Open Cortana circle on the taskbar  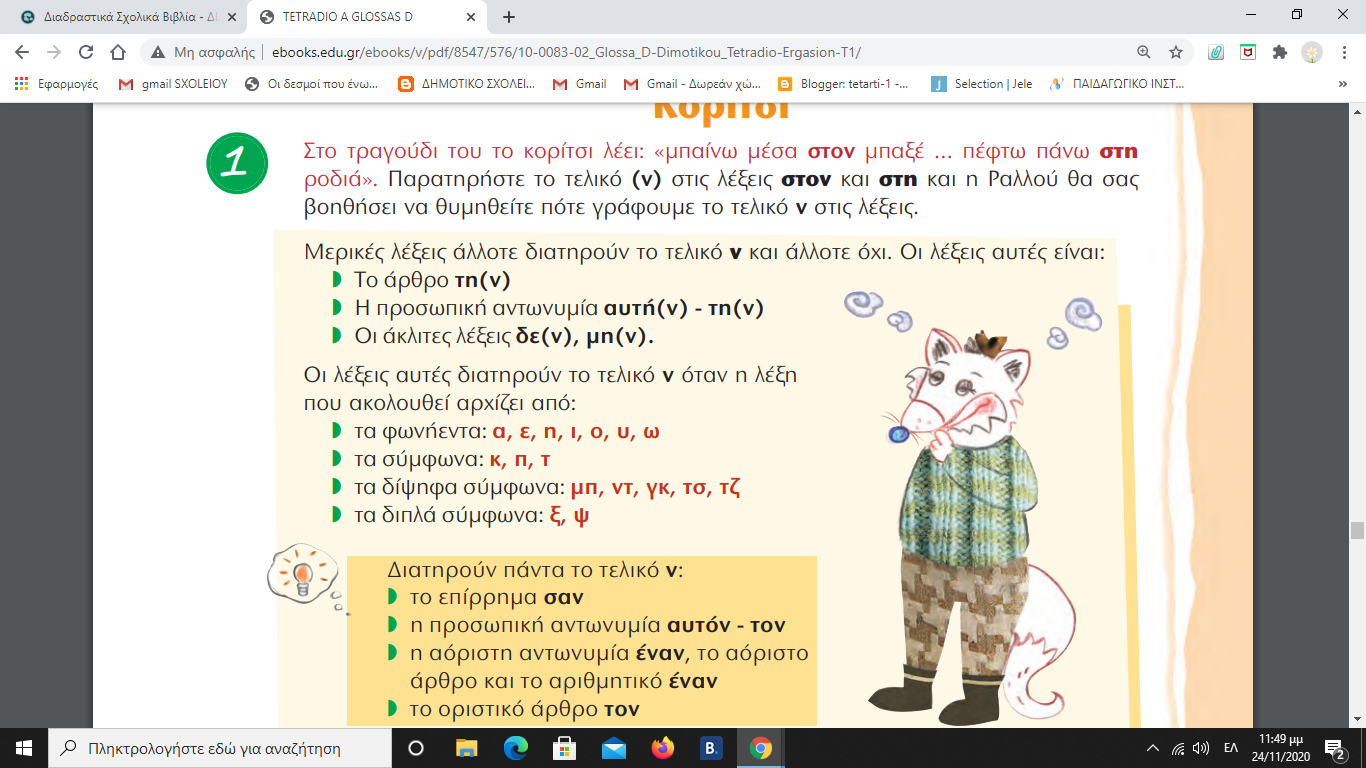pyautogui.click(x=416, y=747)
